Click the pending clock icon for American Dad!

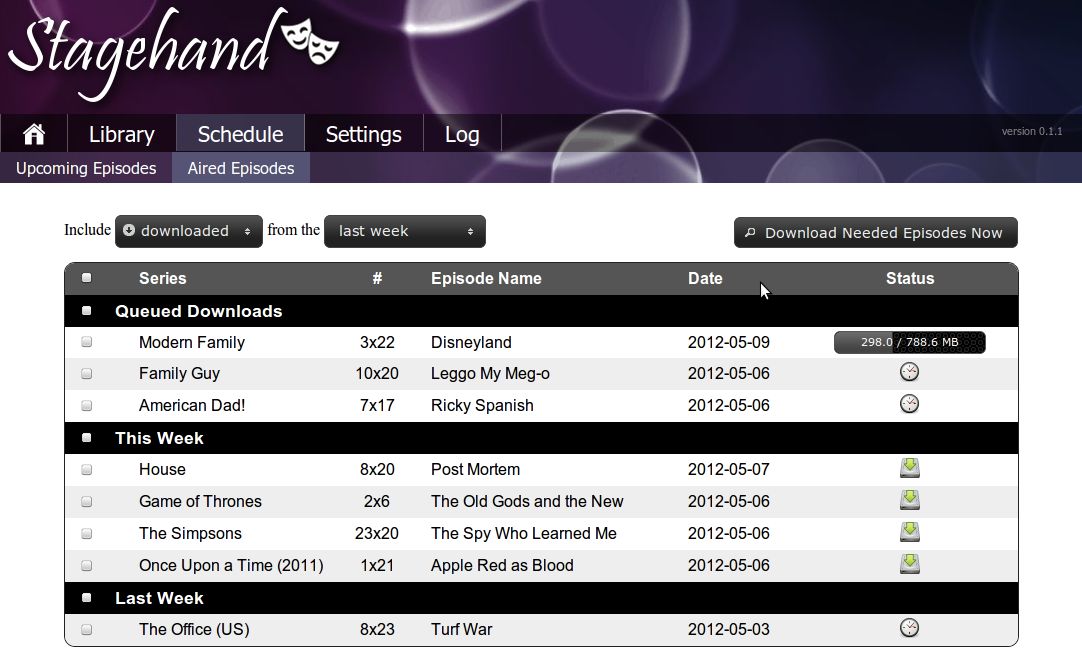(x=909, y=403)
